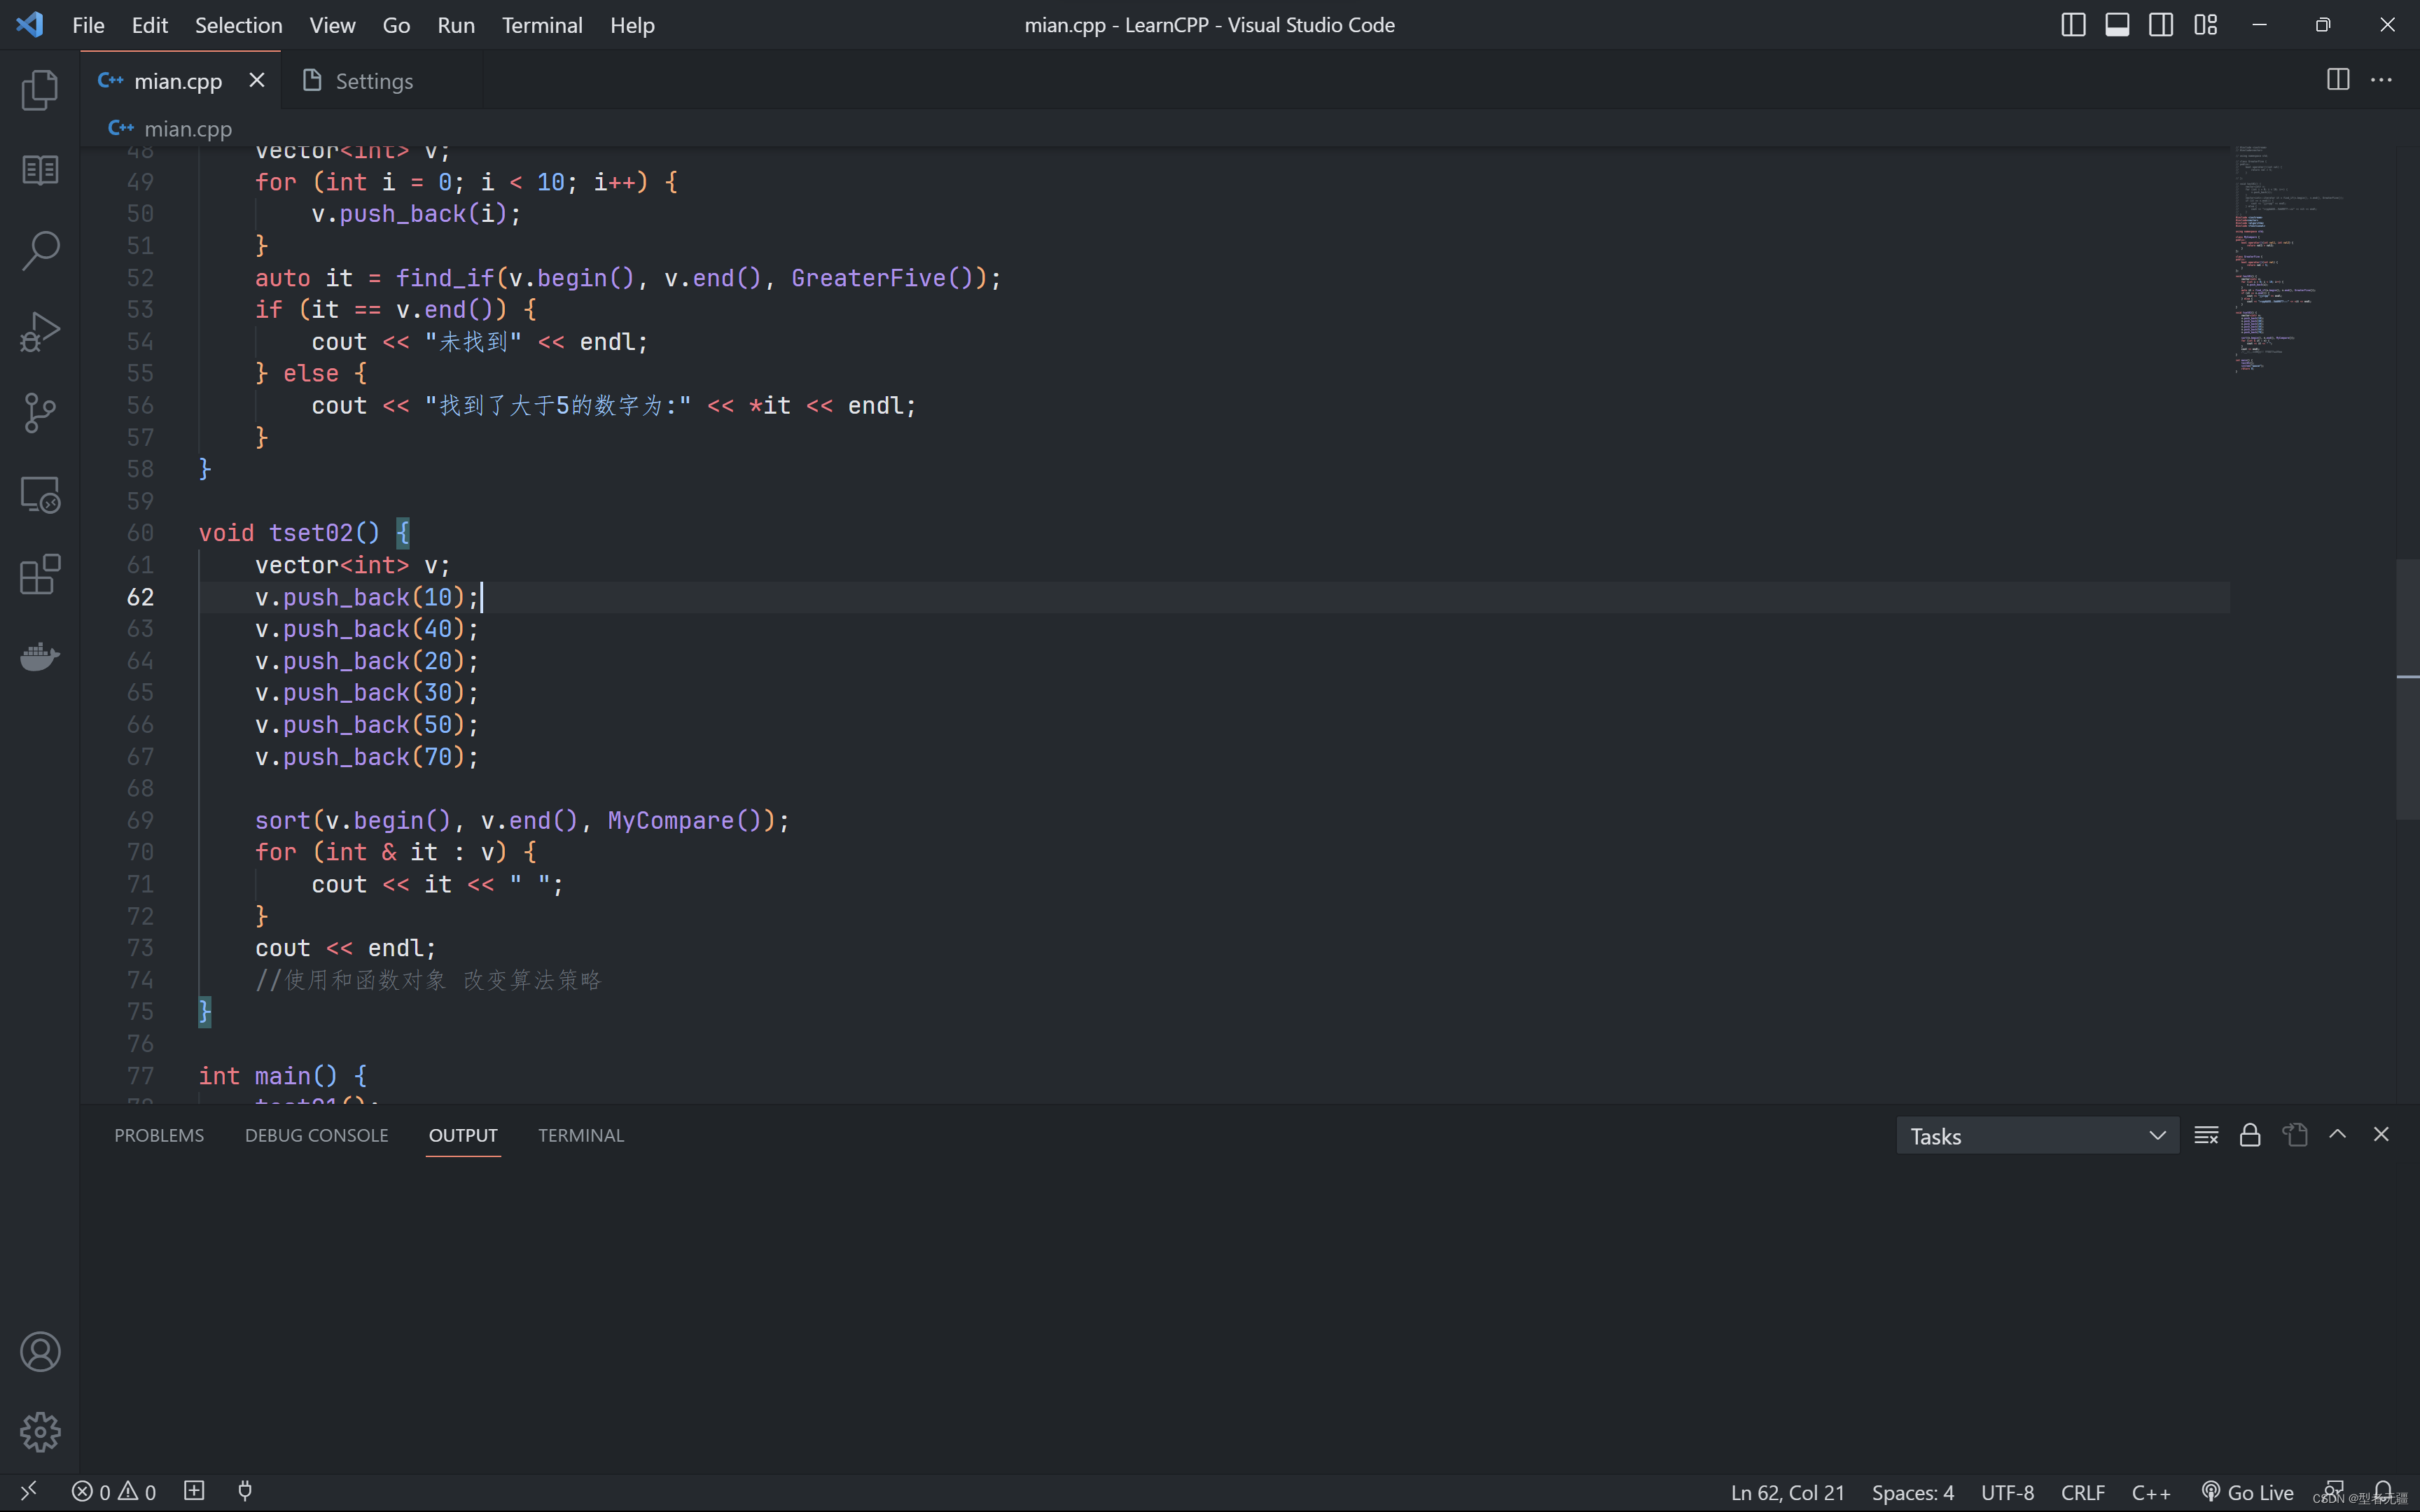Click GreaterFive() on line 52
Image resolution: width=2420 pixels, height=1512 pixels.
[883, 278]
